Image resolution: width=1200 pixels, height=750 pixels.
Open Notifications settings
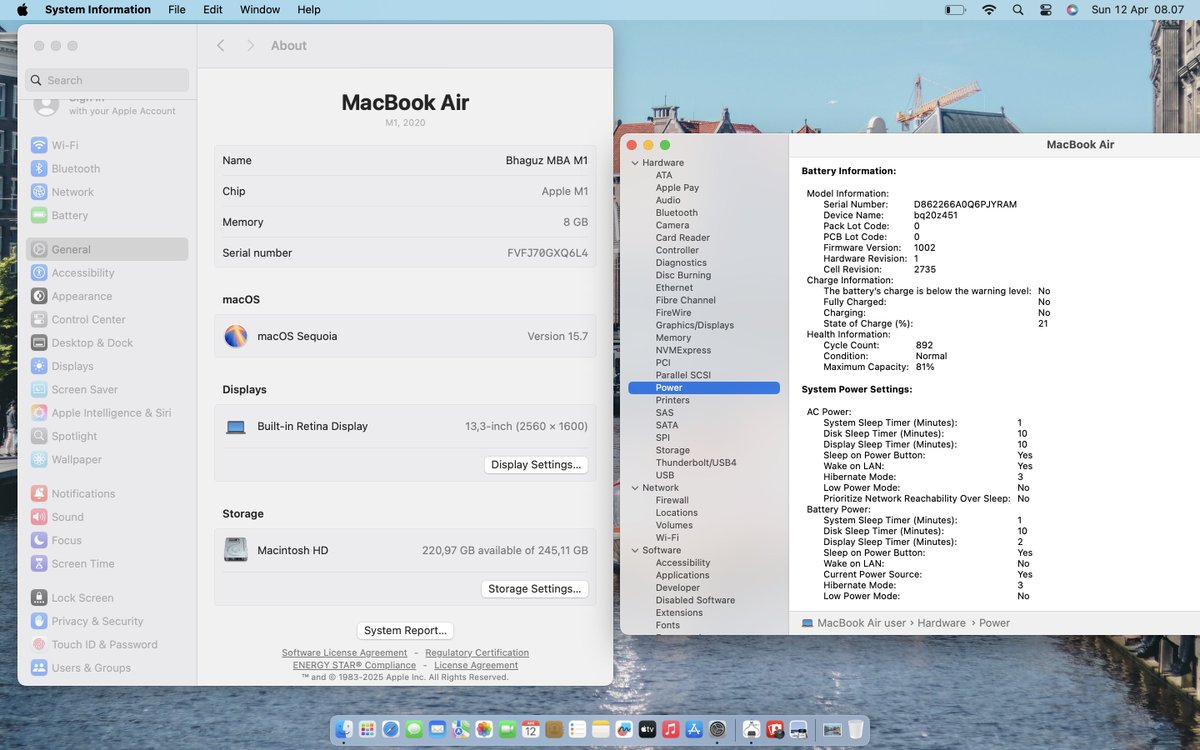point(107,494)
